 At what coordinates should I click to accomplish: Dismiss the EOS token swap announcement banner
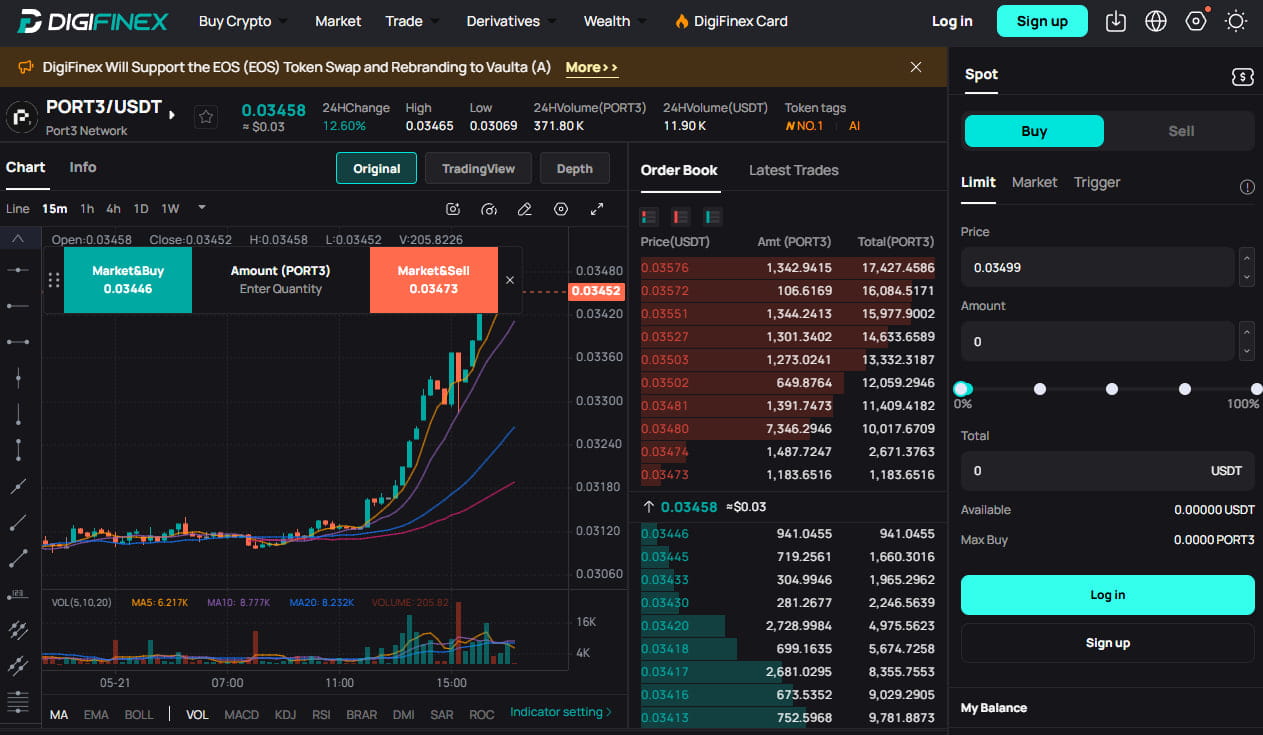pyautogui.click(x=916, y=67)
